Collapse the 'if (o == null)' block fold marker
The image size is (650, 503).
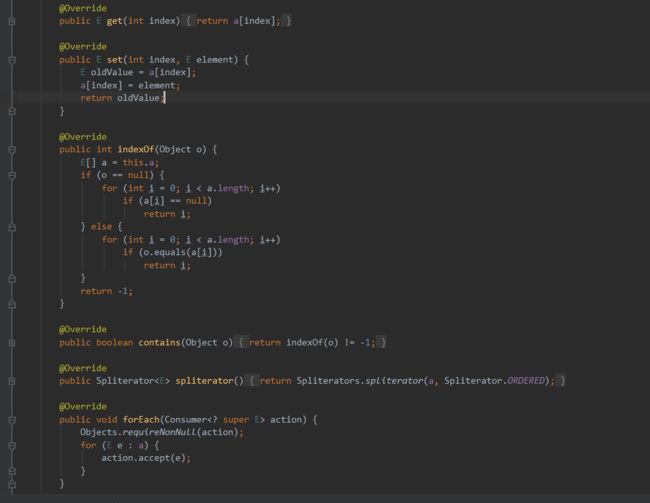(x=12, y=175)
